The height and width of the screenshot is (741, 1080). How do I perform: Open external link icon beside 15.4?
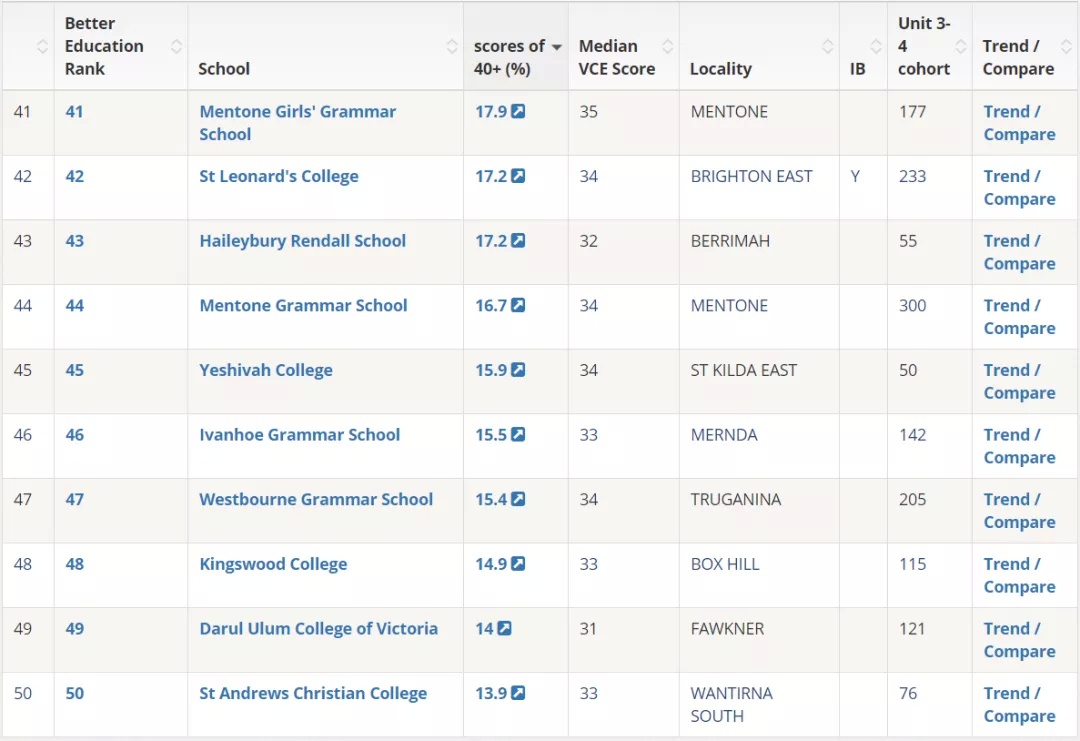coord(518,499)
